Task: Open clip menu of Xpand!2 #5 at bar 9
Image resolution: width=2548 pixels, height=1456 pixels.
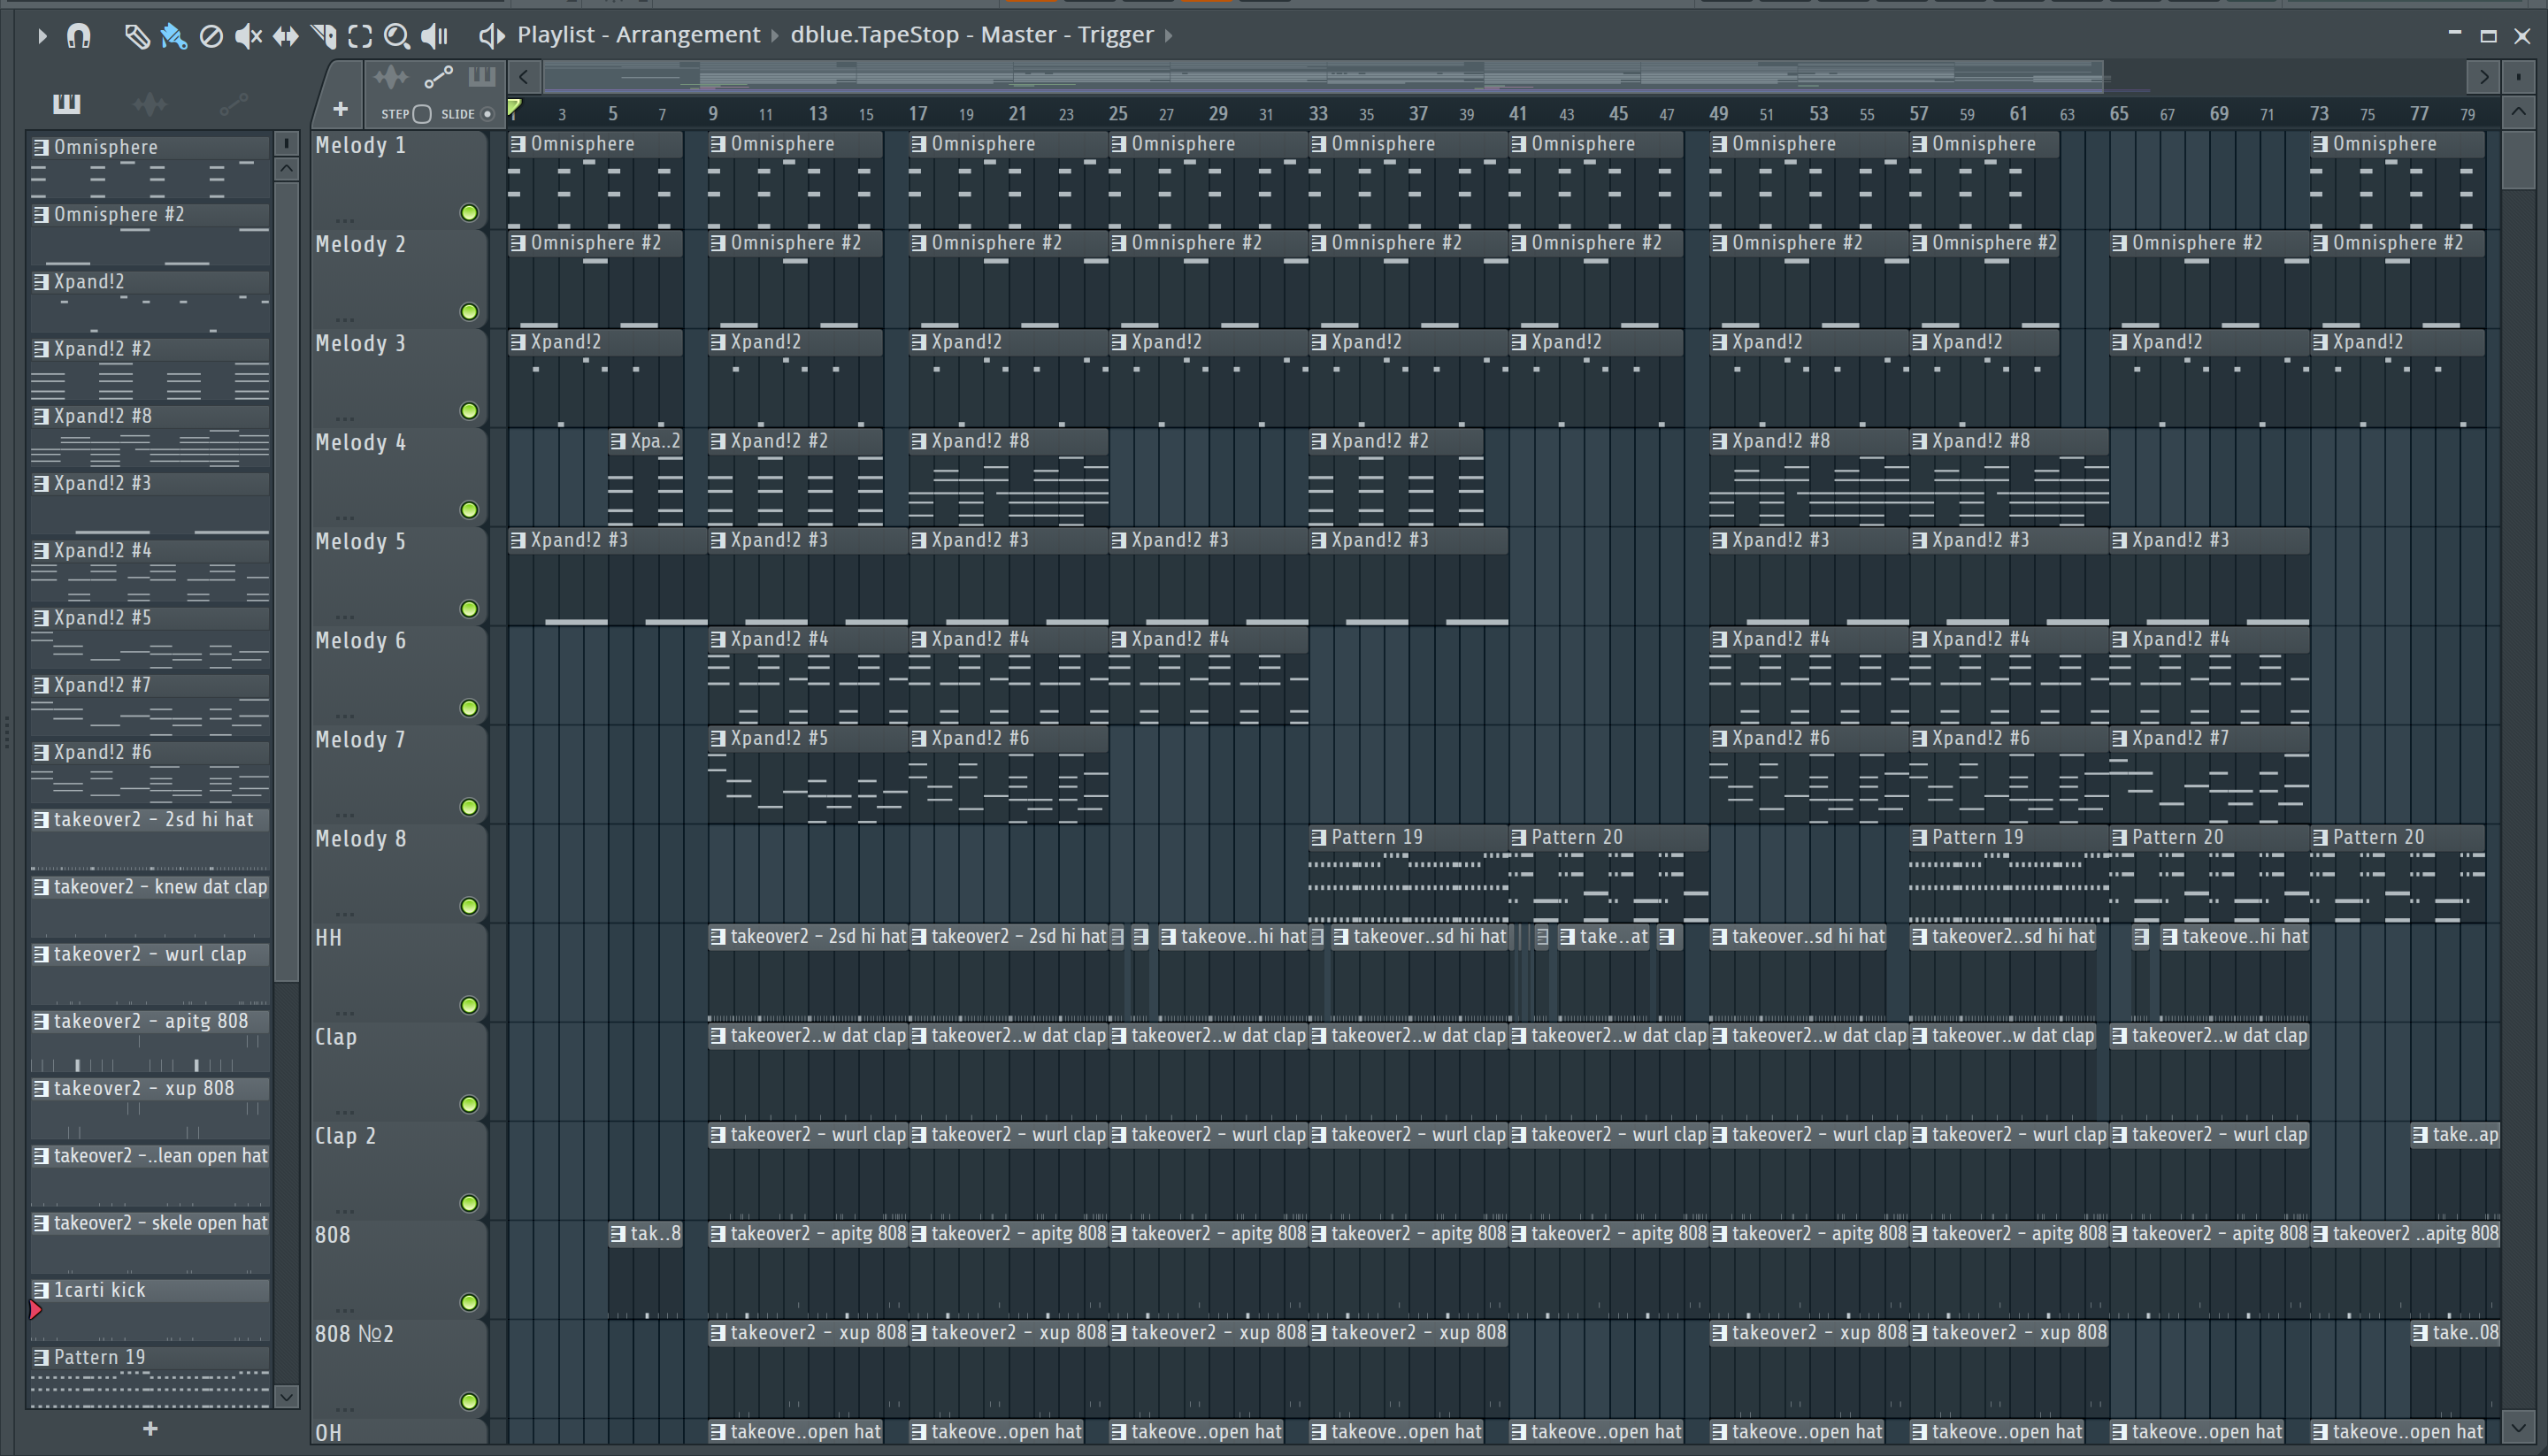Action: (x=718, y=738)
